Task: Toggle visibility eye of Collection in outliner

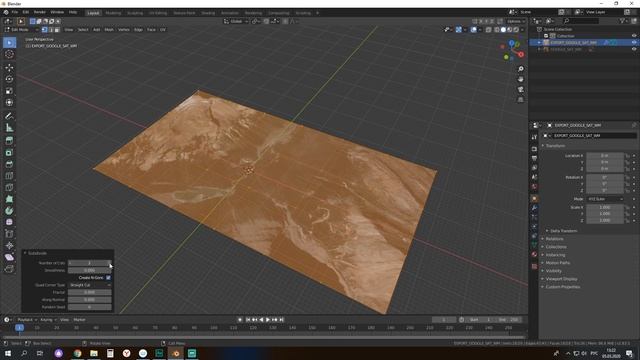Action: point(634,36)
